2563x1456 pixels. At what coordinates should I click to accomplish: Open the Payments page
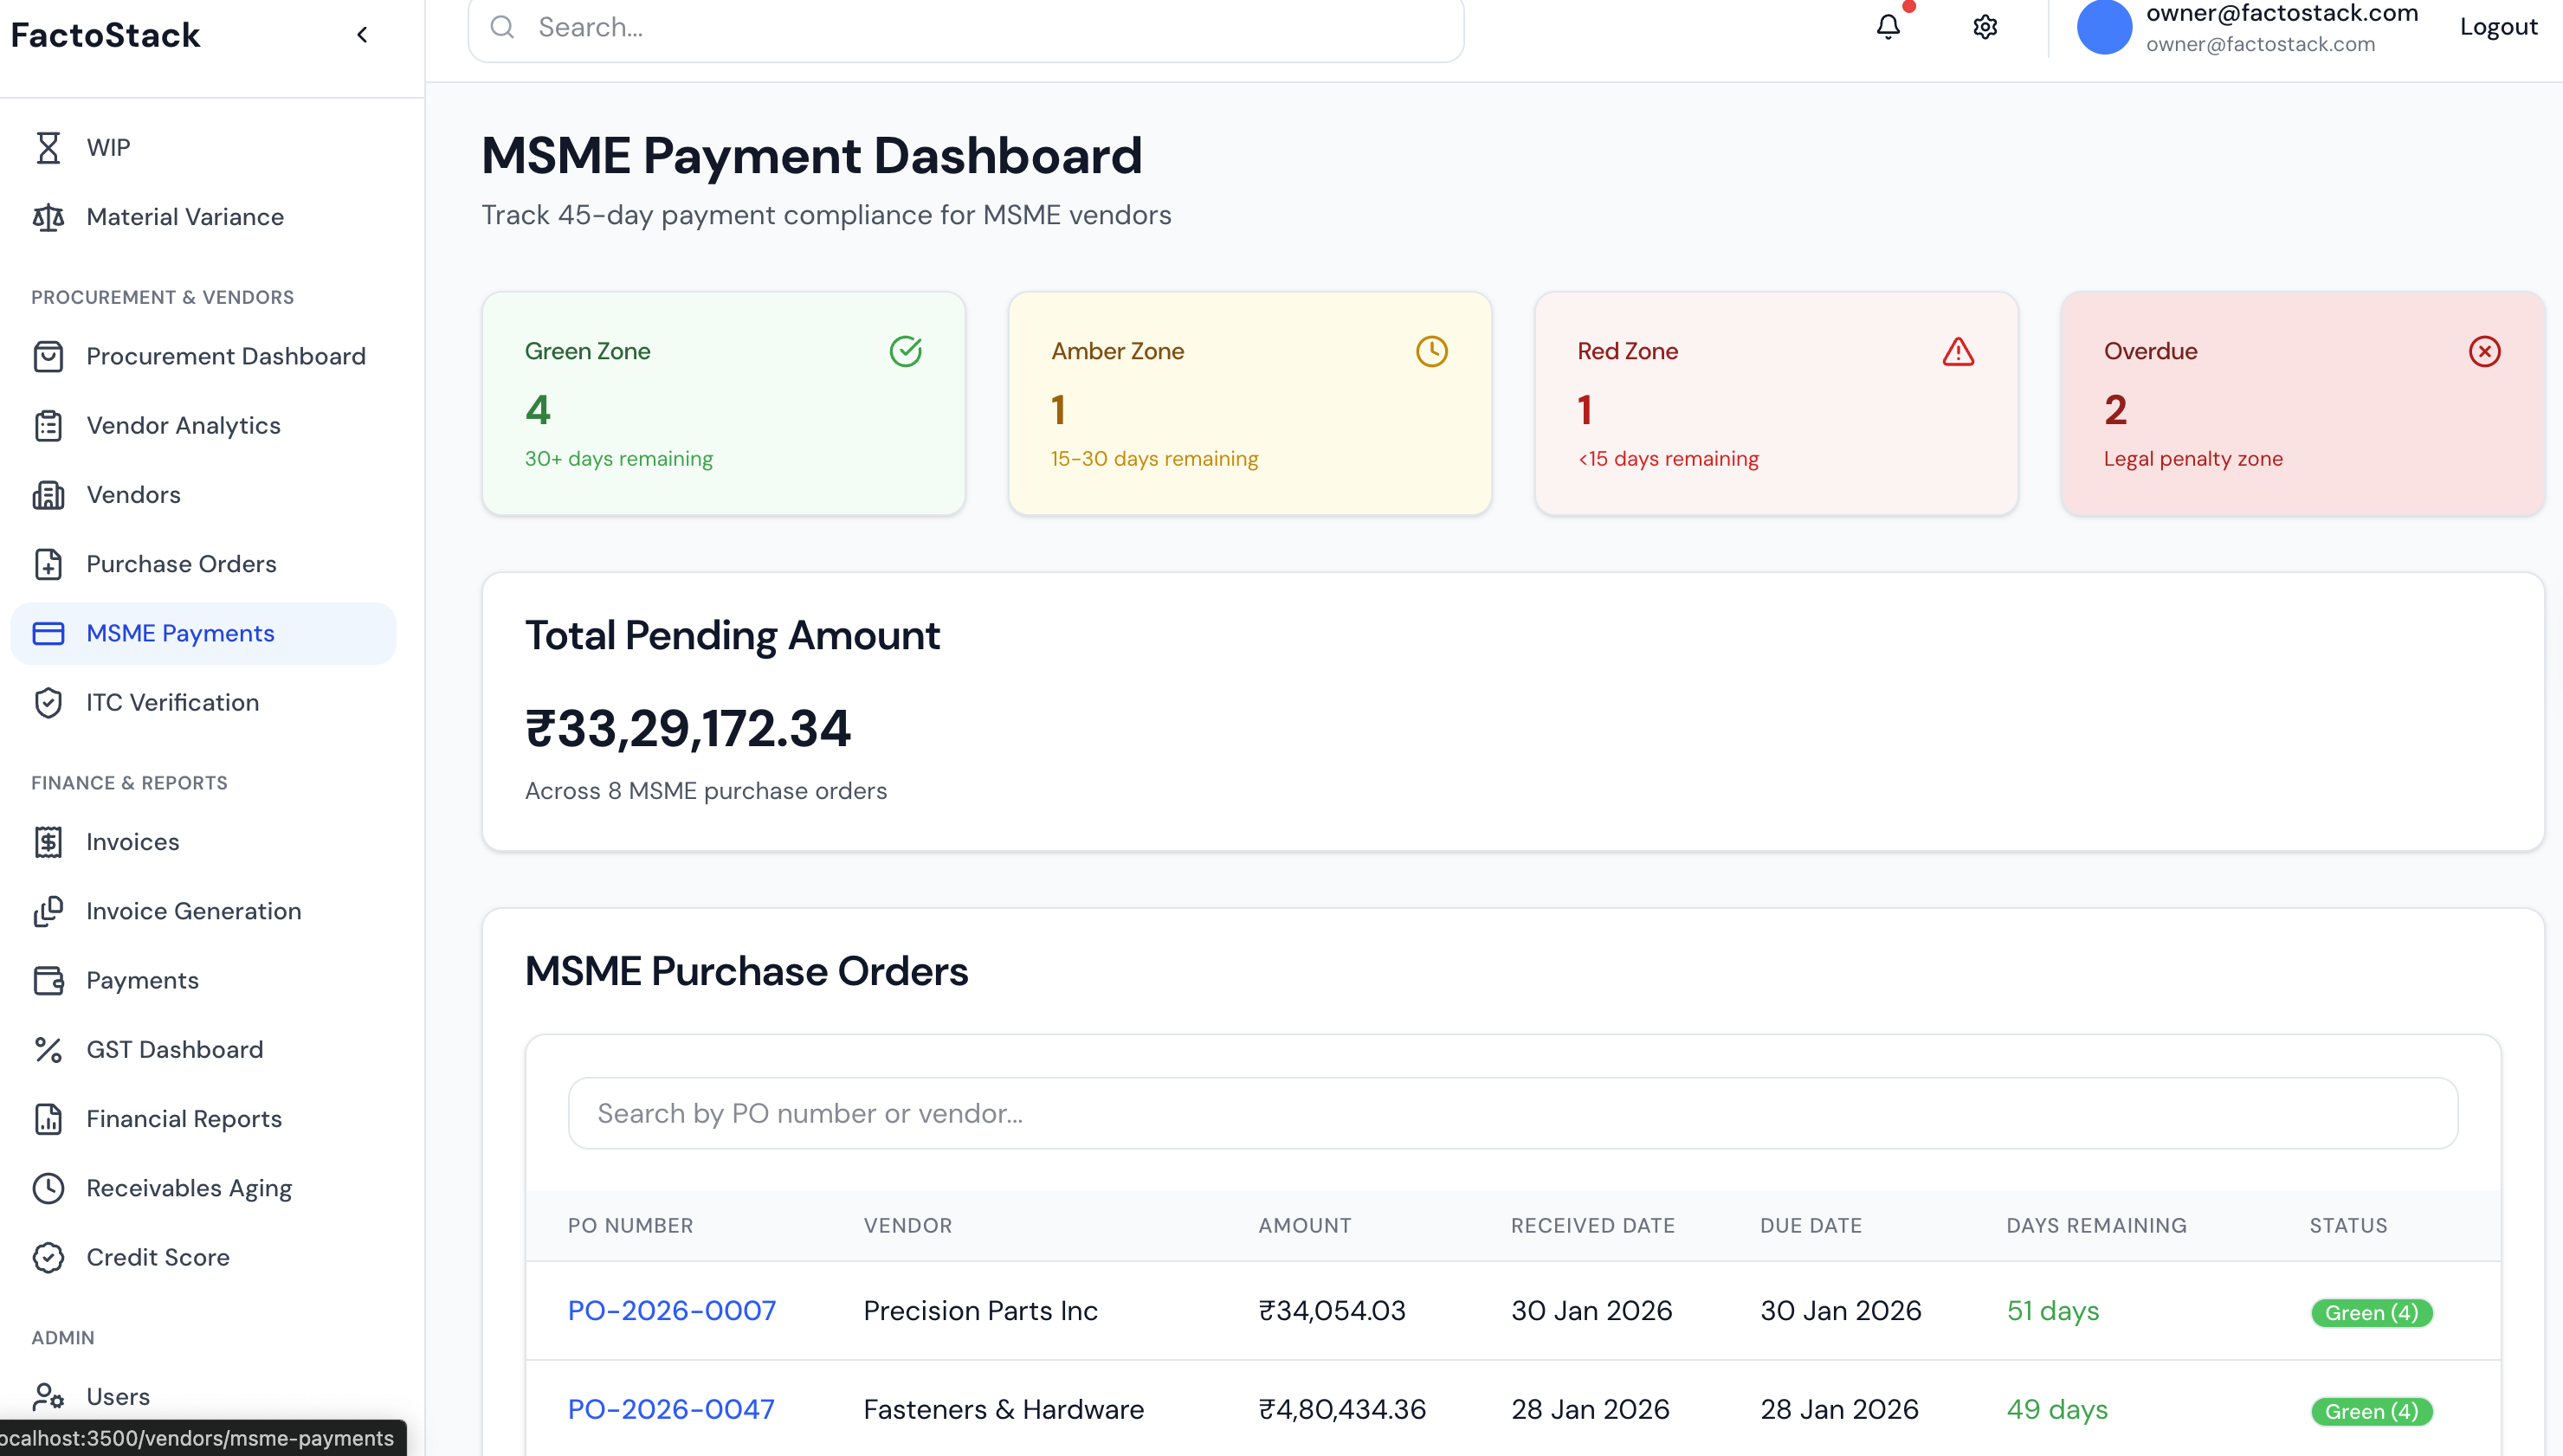pos(203,980)
